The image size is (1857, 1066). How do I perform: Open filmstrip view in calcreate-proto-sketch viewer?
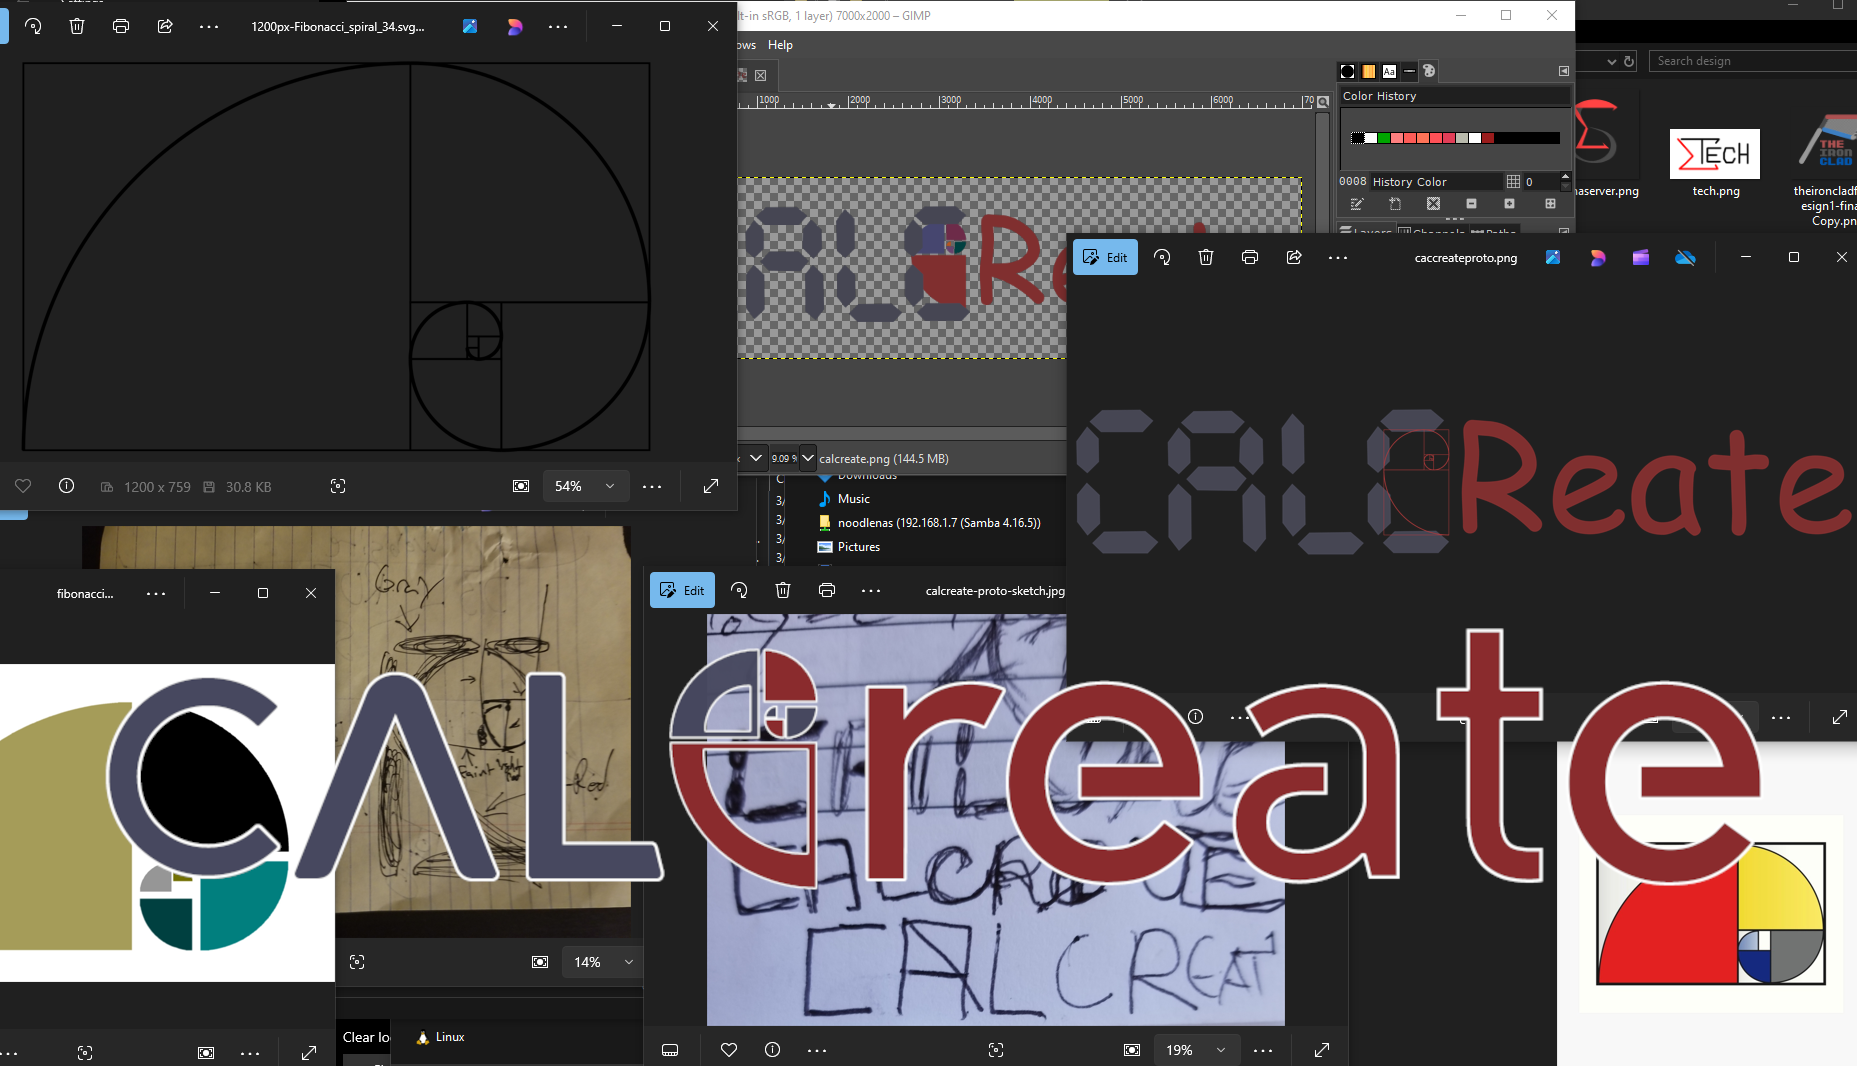click(x=670, y=1050)
